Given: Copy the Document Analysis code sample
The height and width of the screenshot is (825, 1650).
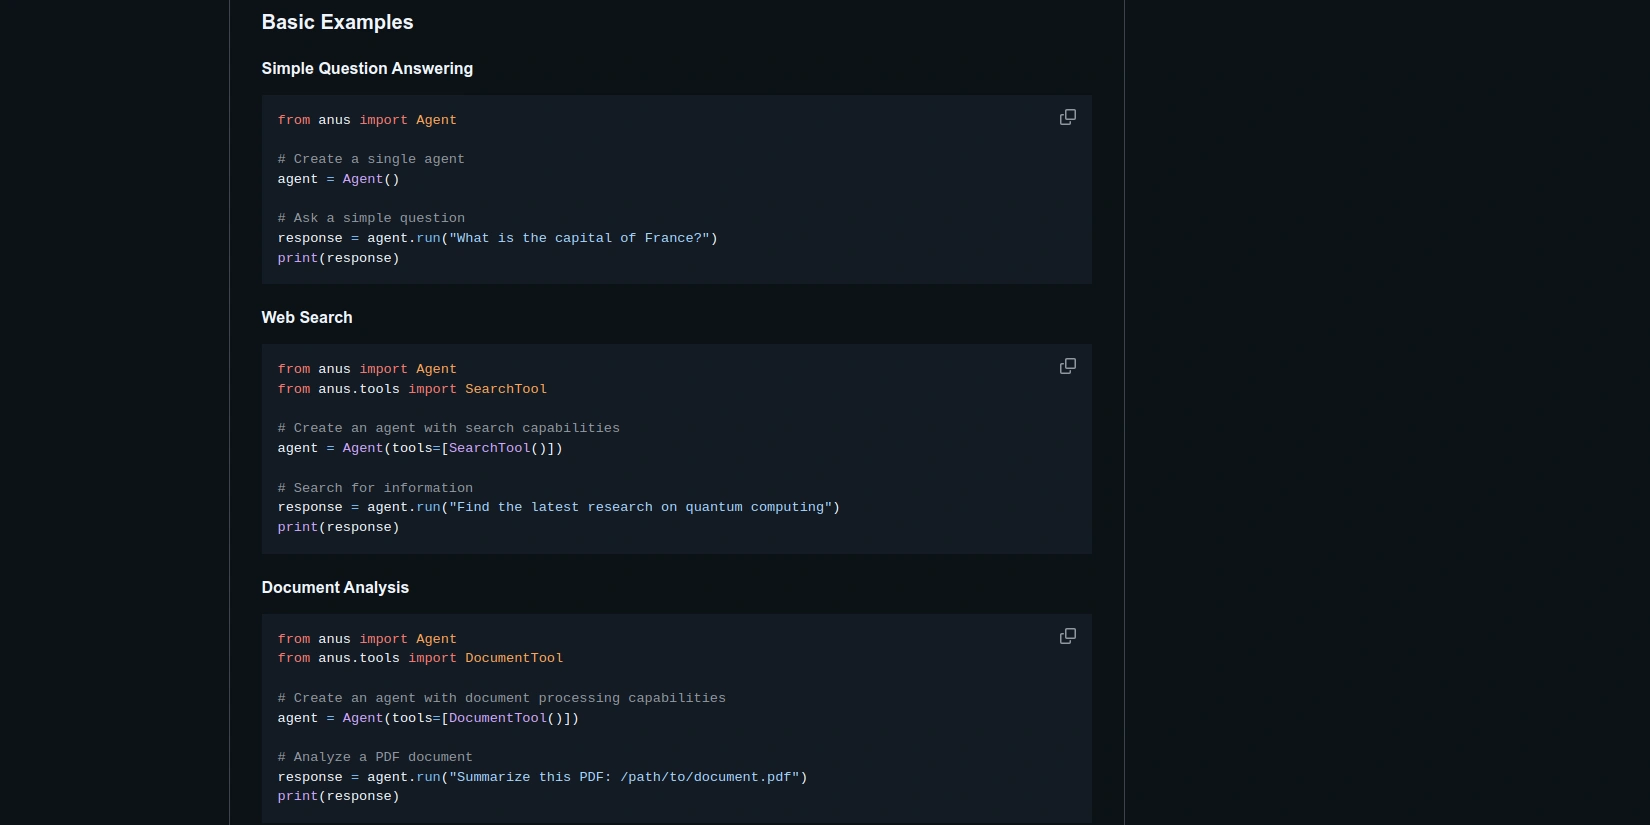Looking at the screenshot, I should point(1067,637).
